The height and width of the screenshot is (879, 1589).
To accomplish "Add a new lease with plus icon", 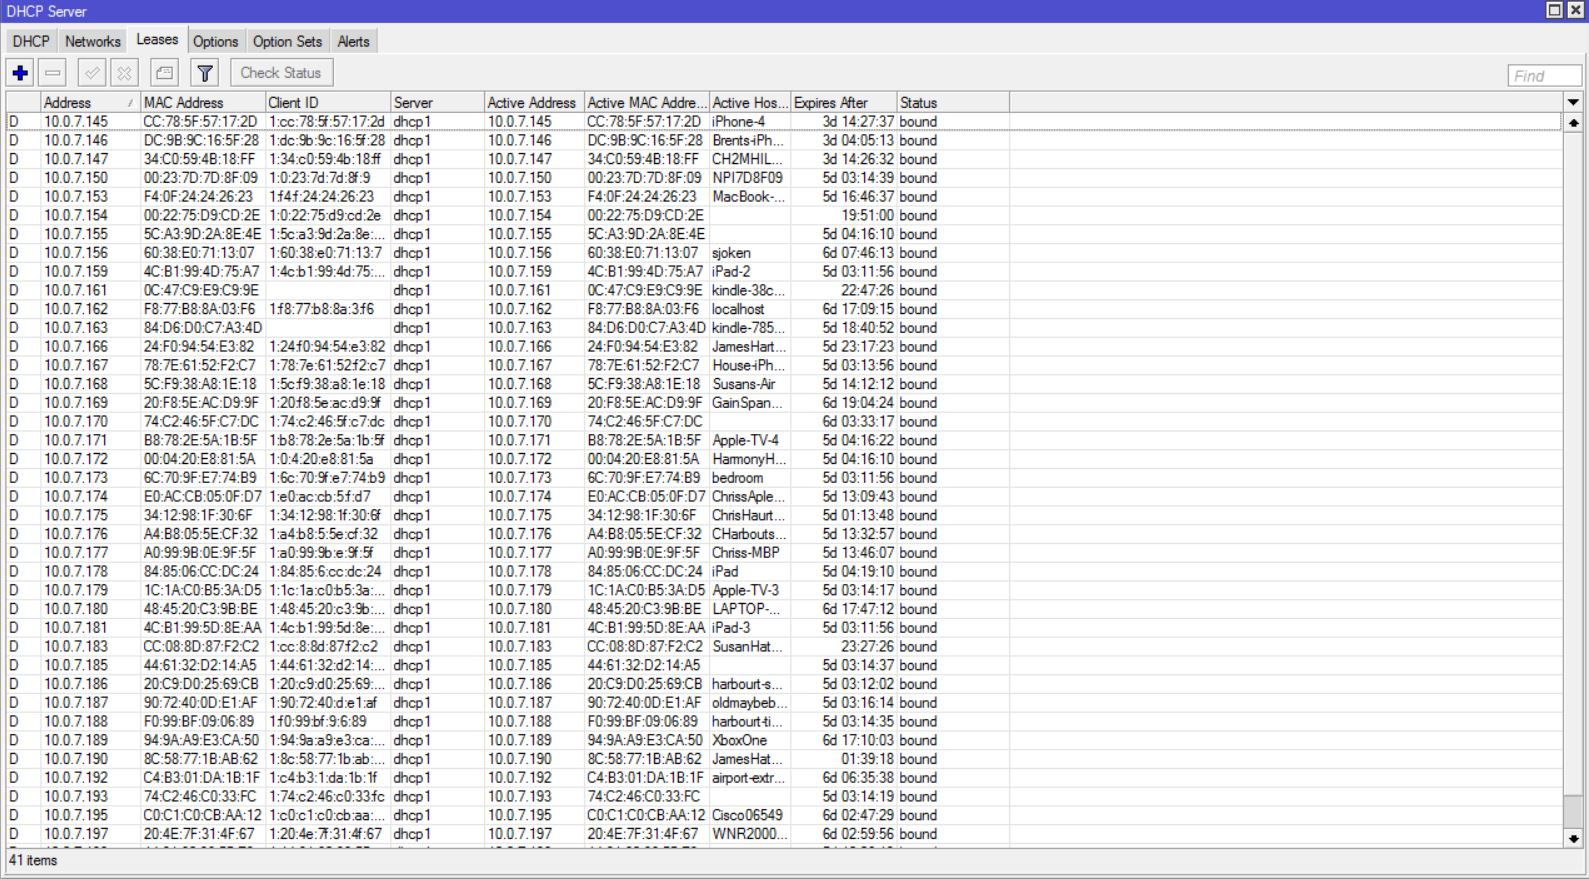I will pos(20,73).
